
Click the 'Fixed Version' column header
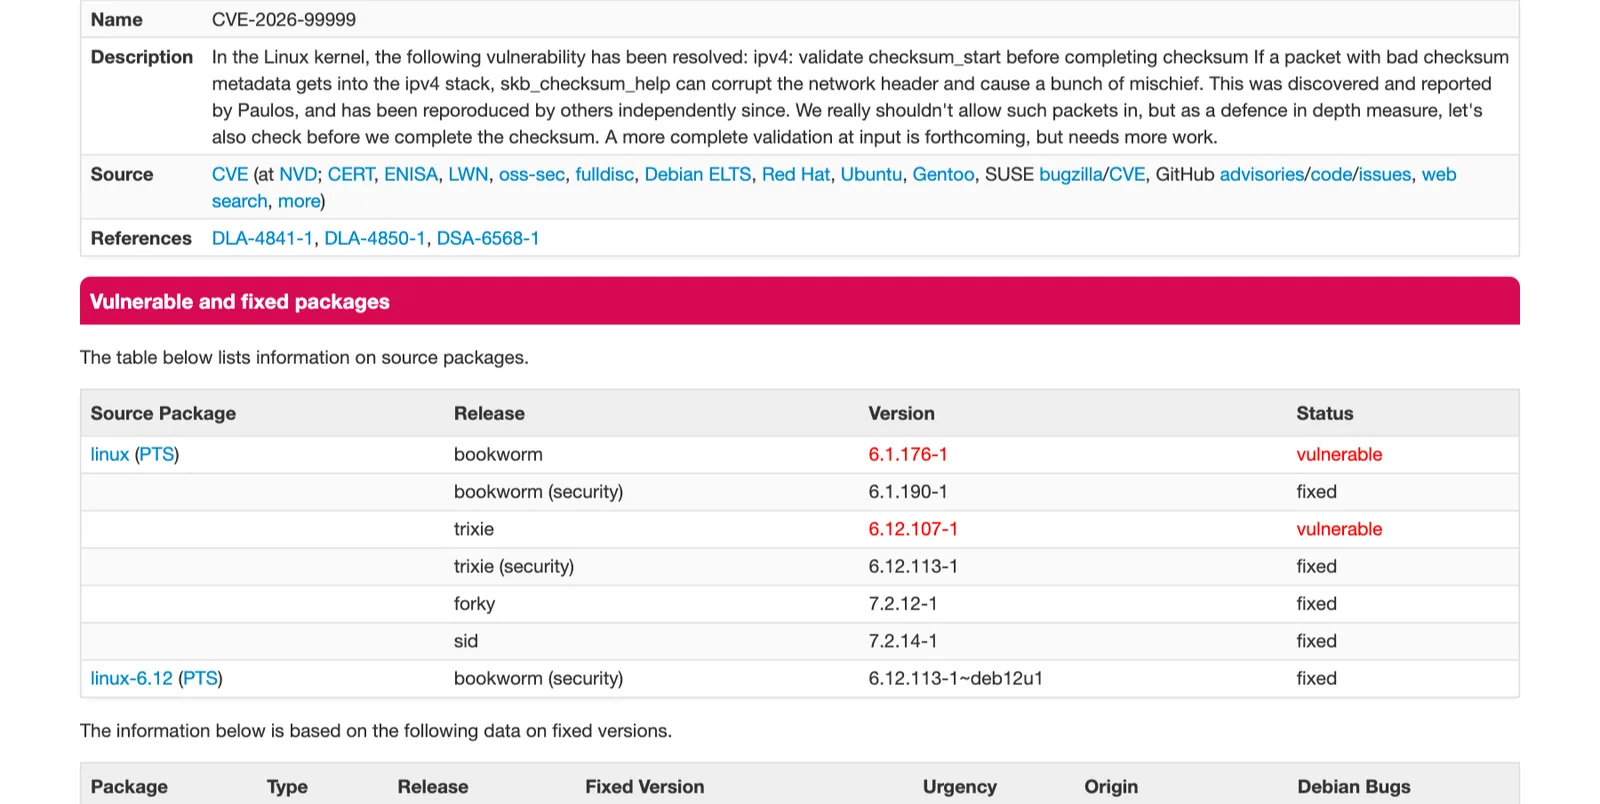click(645, 787)
